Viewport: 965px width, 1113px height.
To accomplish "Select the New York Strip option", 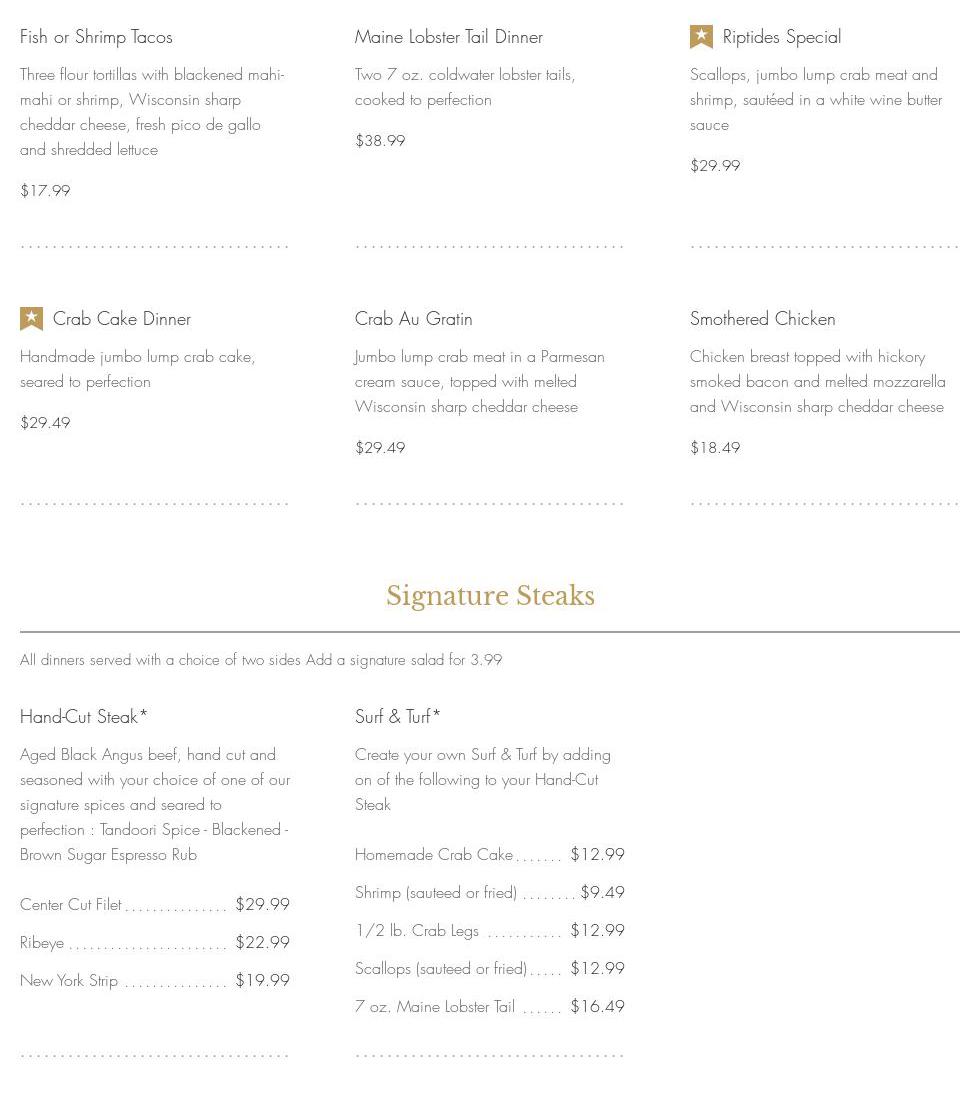I will tap(69, 981).
